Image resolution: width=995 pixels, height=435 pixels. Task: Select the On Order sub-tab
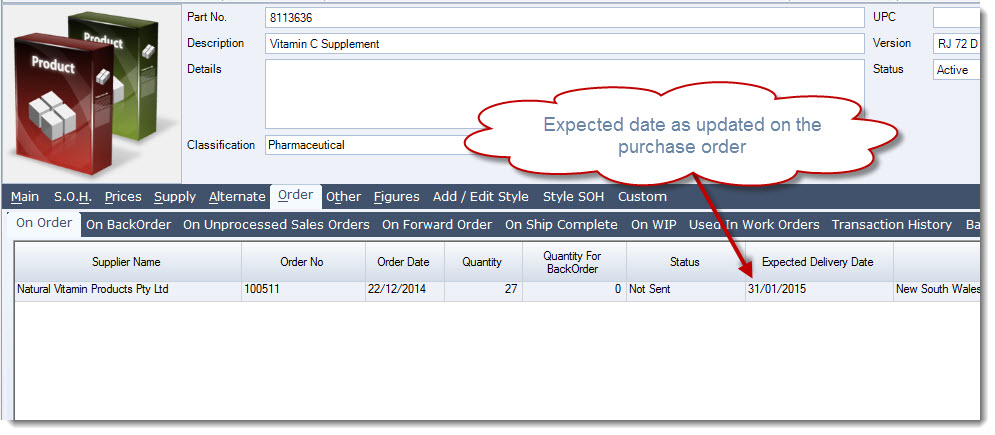[44, 224]
